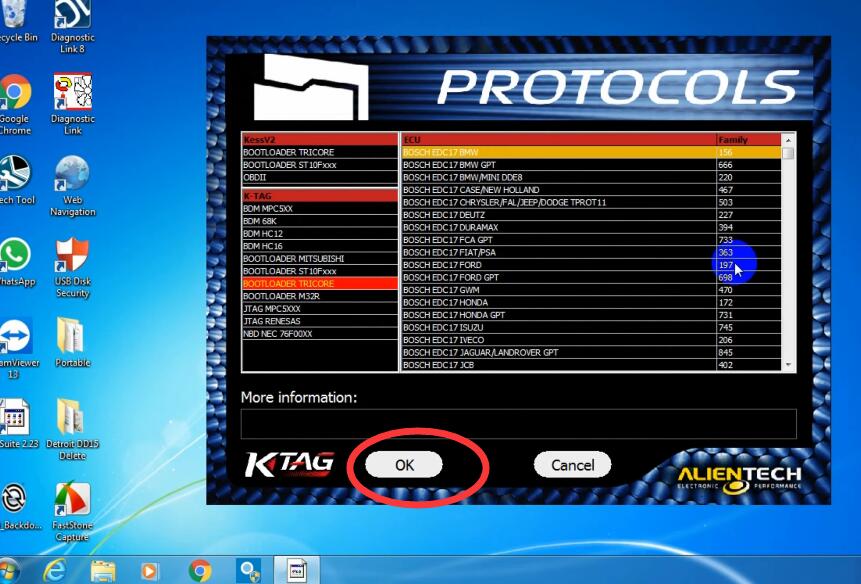Select the BOSCH EDC17 HONDA GPT row
Image resolution: width=861 pixels, height=584 pixels.
point(591,315)
